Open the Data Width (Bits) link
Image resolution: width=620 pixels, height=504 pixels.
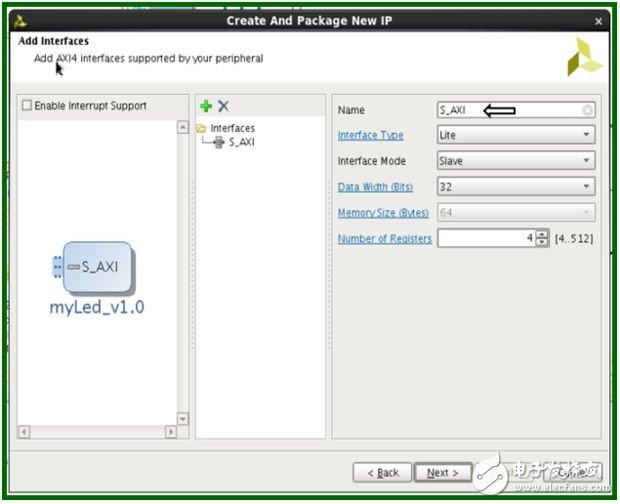tap(375, 187)
